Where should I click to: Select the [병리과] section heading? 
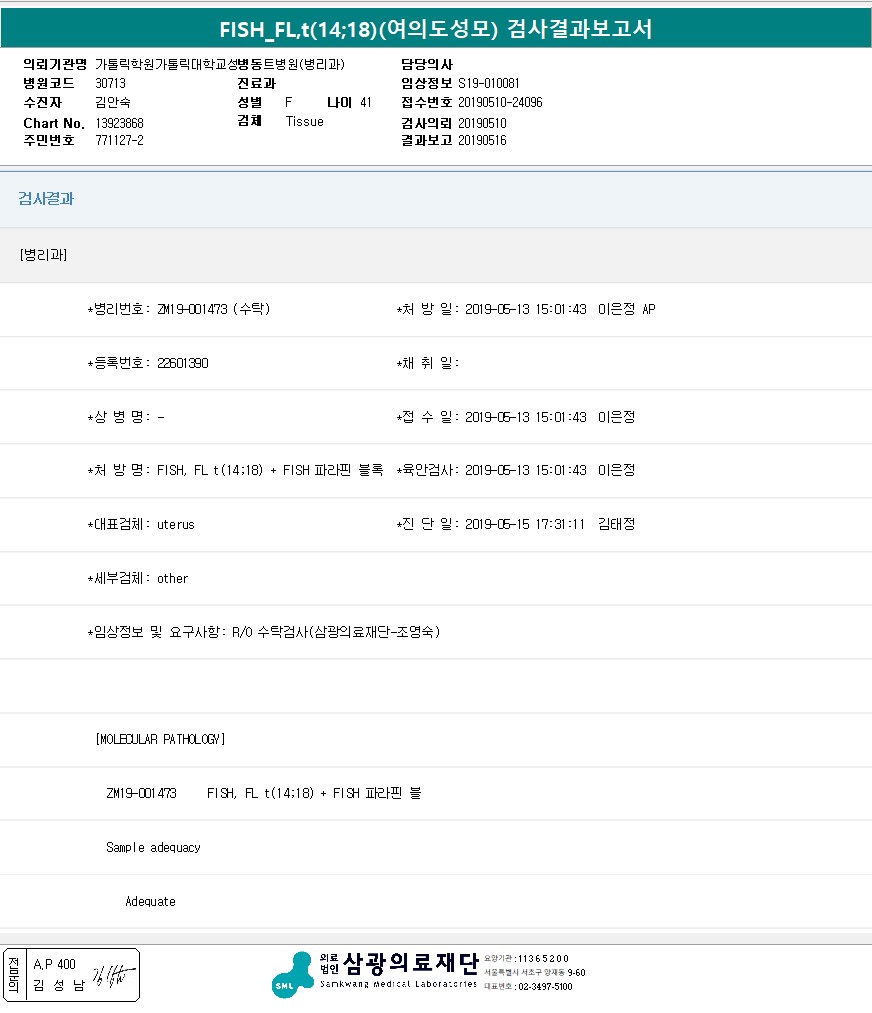click(43, 255)
